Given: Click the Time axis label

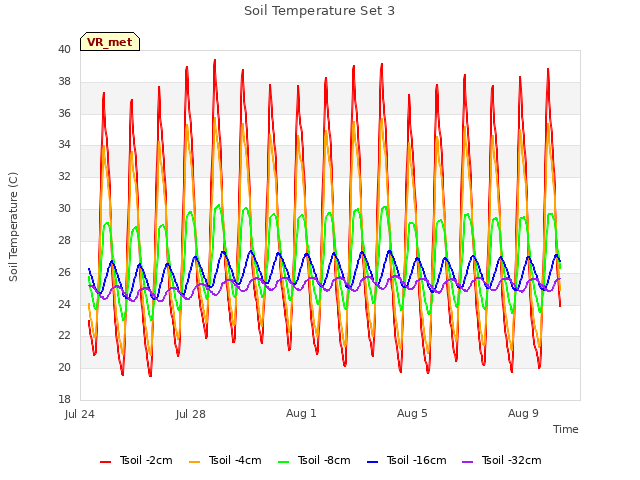Looking at the screenshot, I should [x=566, y=429].
